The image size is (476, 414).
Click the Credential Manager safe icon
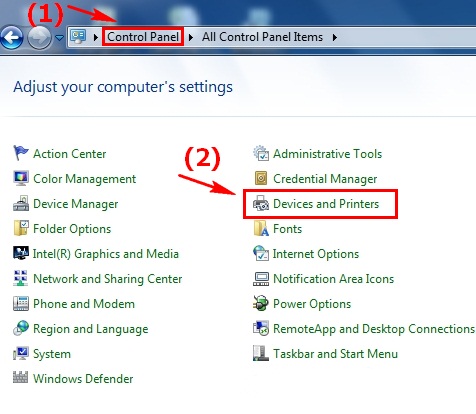click(x=261, y=178)
